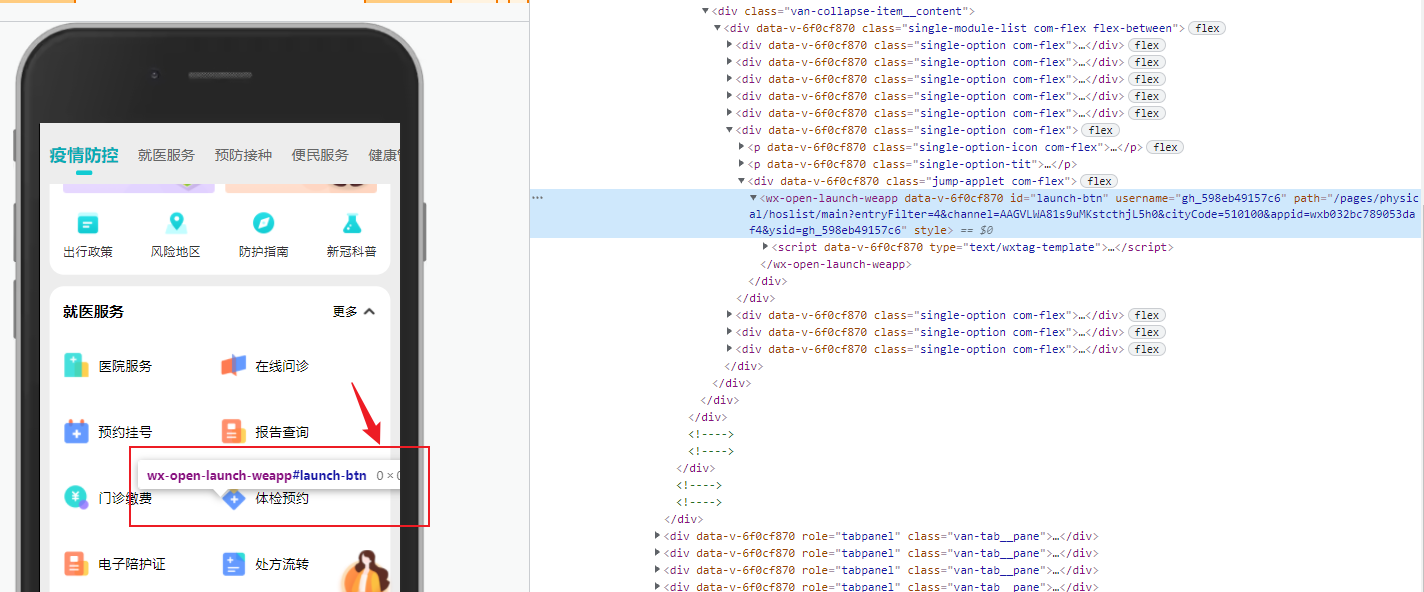This screenshot has width=1424, height=592.
Task: Collapse the wx-open-launch-weapp node
Action: tap(754, 198)
